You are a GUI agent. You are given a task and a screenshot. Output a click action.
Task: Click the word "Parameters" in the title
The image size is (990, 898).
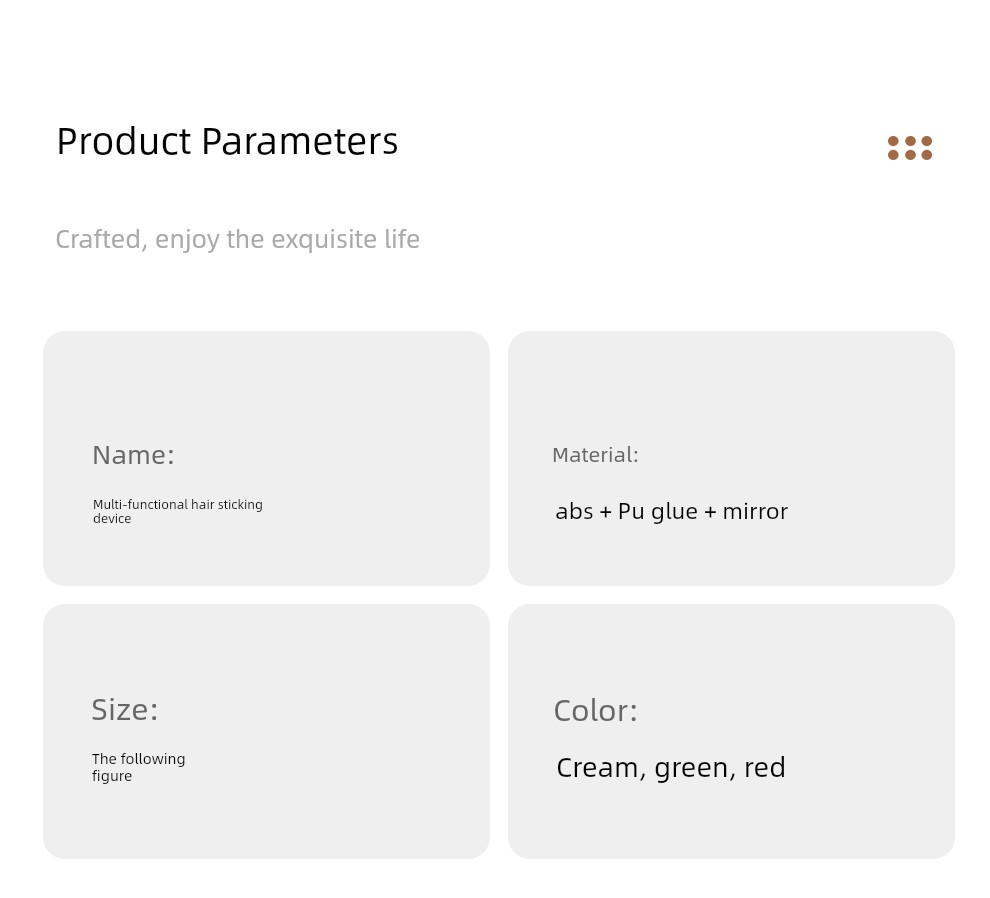(x=299, y=142)
